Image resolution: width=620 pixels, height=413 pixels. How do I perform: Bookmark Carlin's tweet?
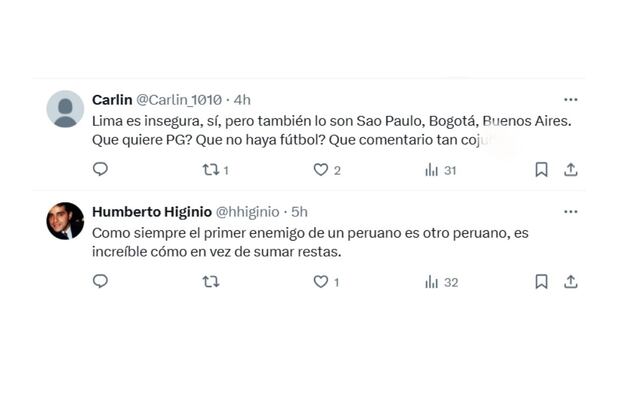[541, 170]
